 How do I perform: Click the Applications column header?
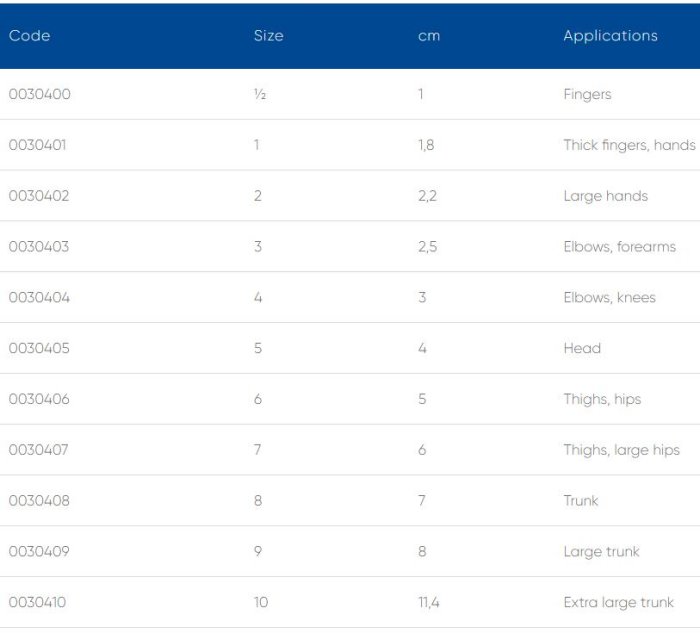610,36
